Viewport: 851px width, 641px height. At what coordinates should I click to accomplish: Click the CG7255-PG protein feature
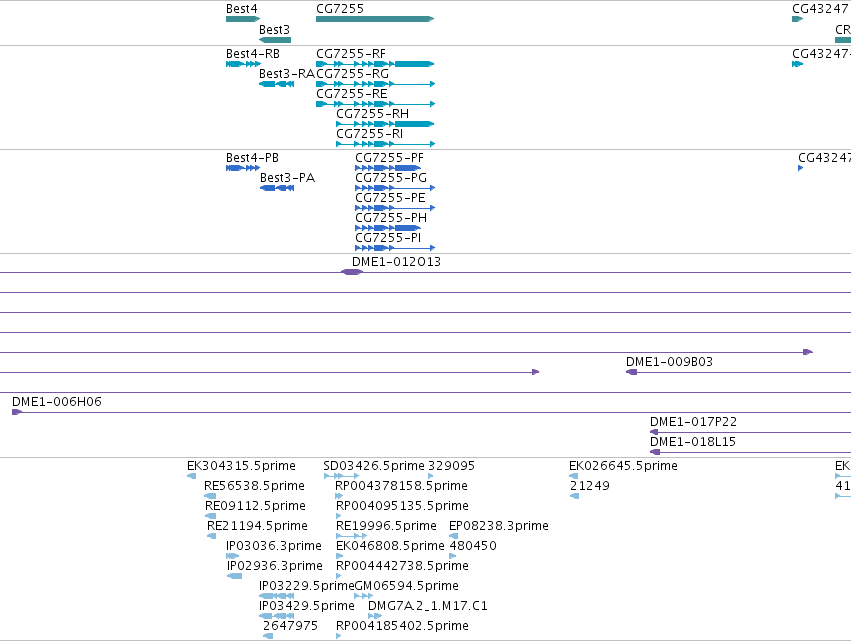point(395,188)
